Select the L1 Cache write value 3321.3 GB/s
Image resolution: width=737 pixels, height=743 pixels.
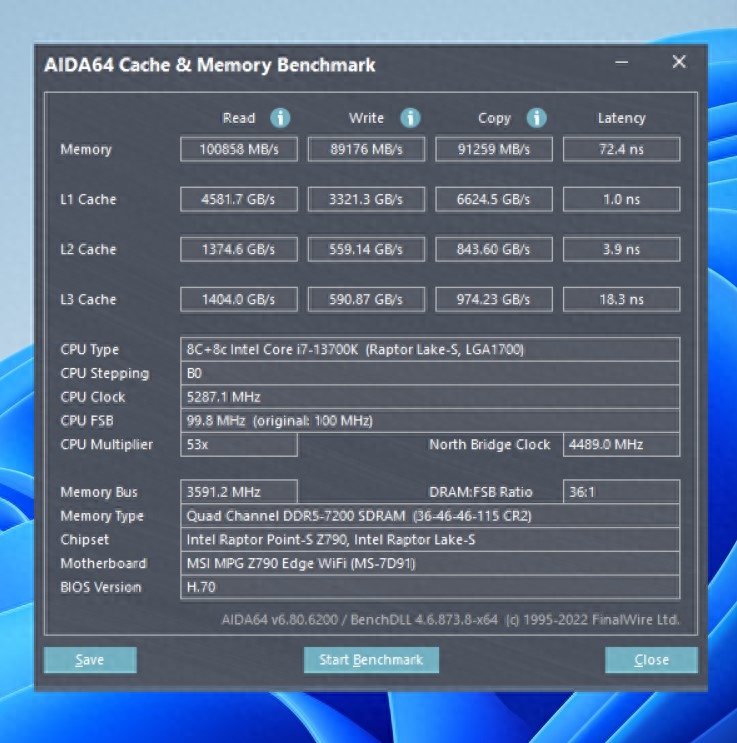(x=366, y=199)
